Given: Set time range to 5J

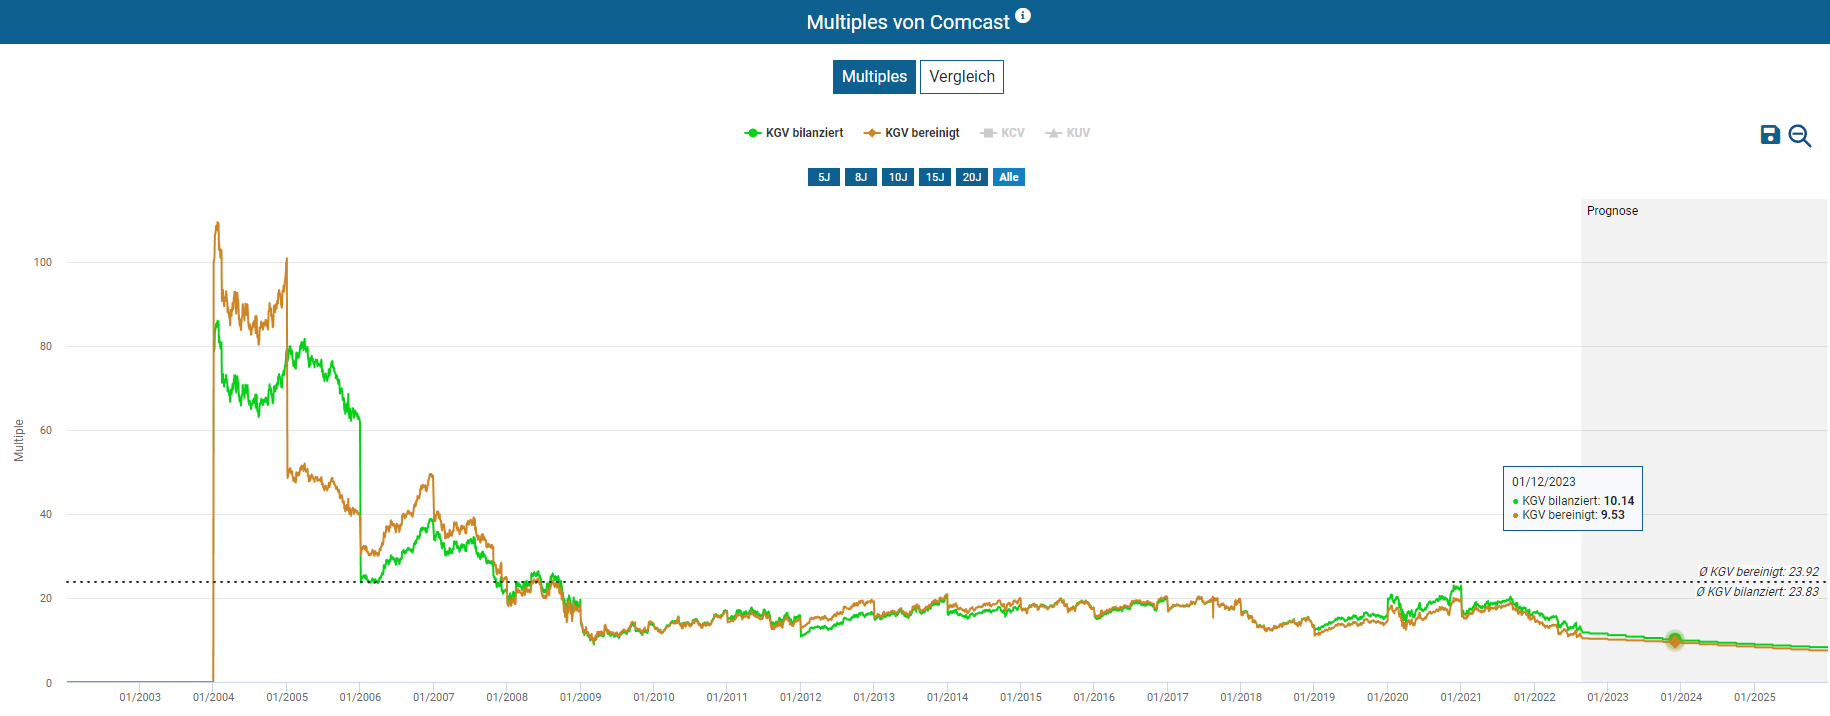Looking at the screenshot, I should click(823, 177).
